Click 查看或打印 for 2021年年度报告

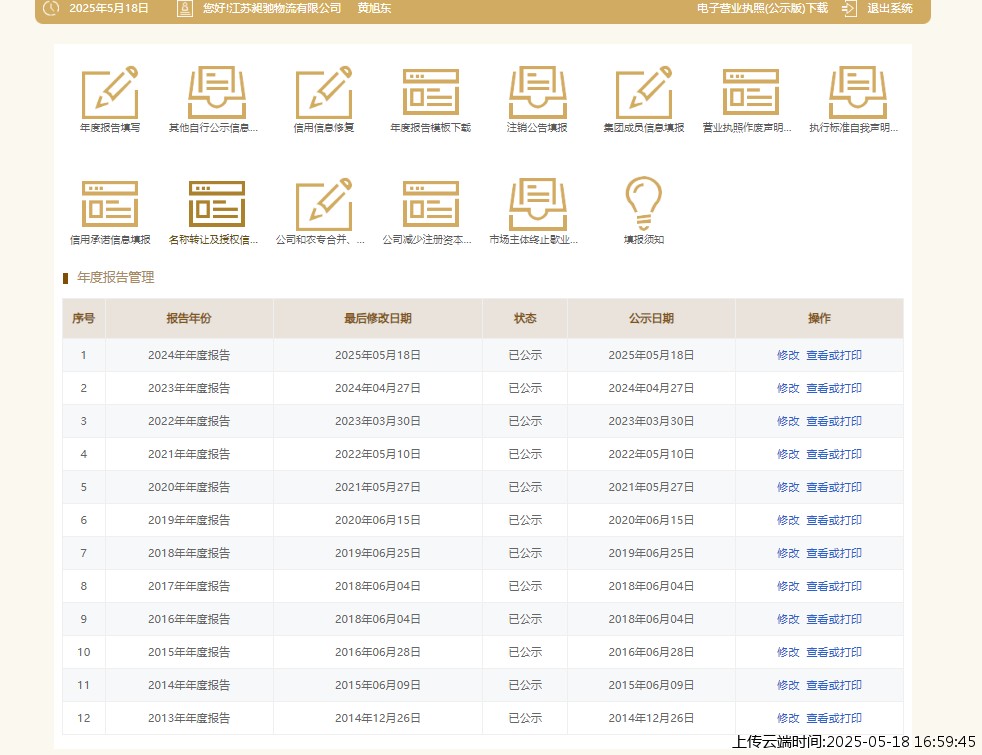tap(834, 454)
